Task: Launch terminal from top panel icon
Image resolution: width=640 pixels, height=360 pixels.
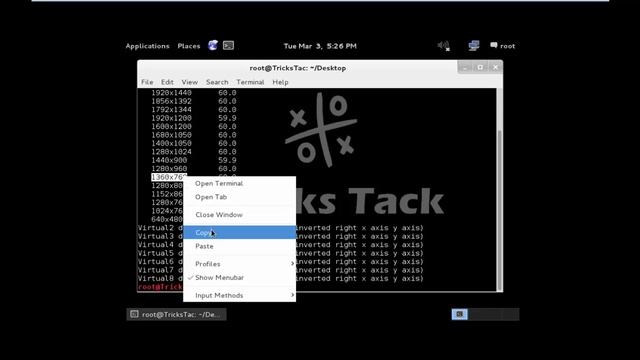Action: point(229,45)
